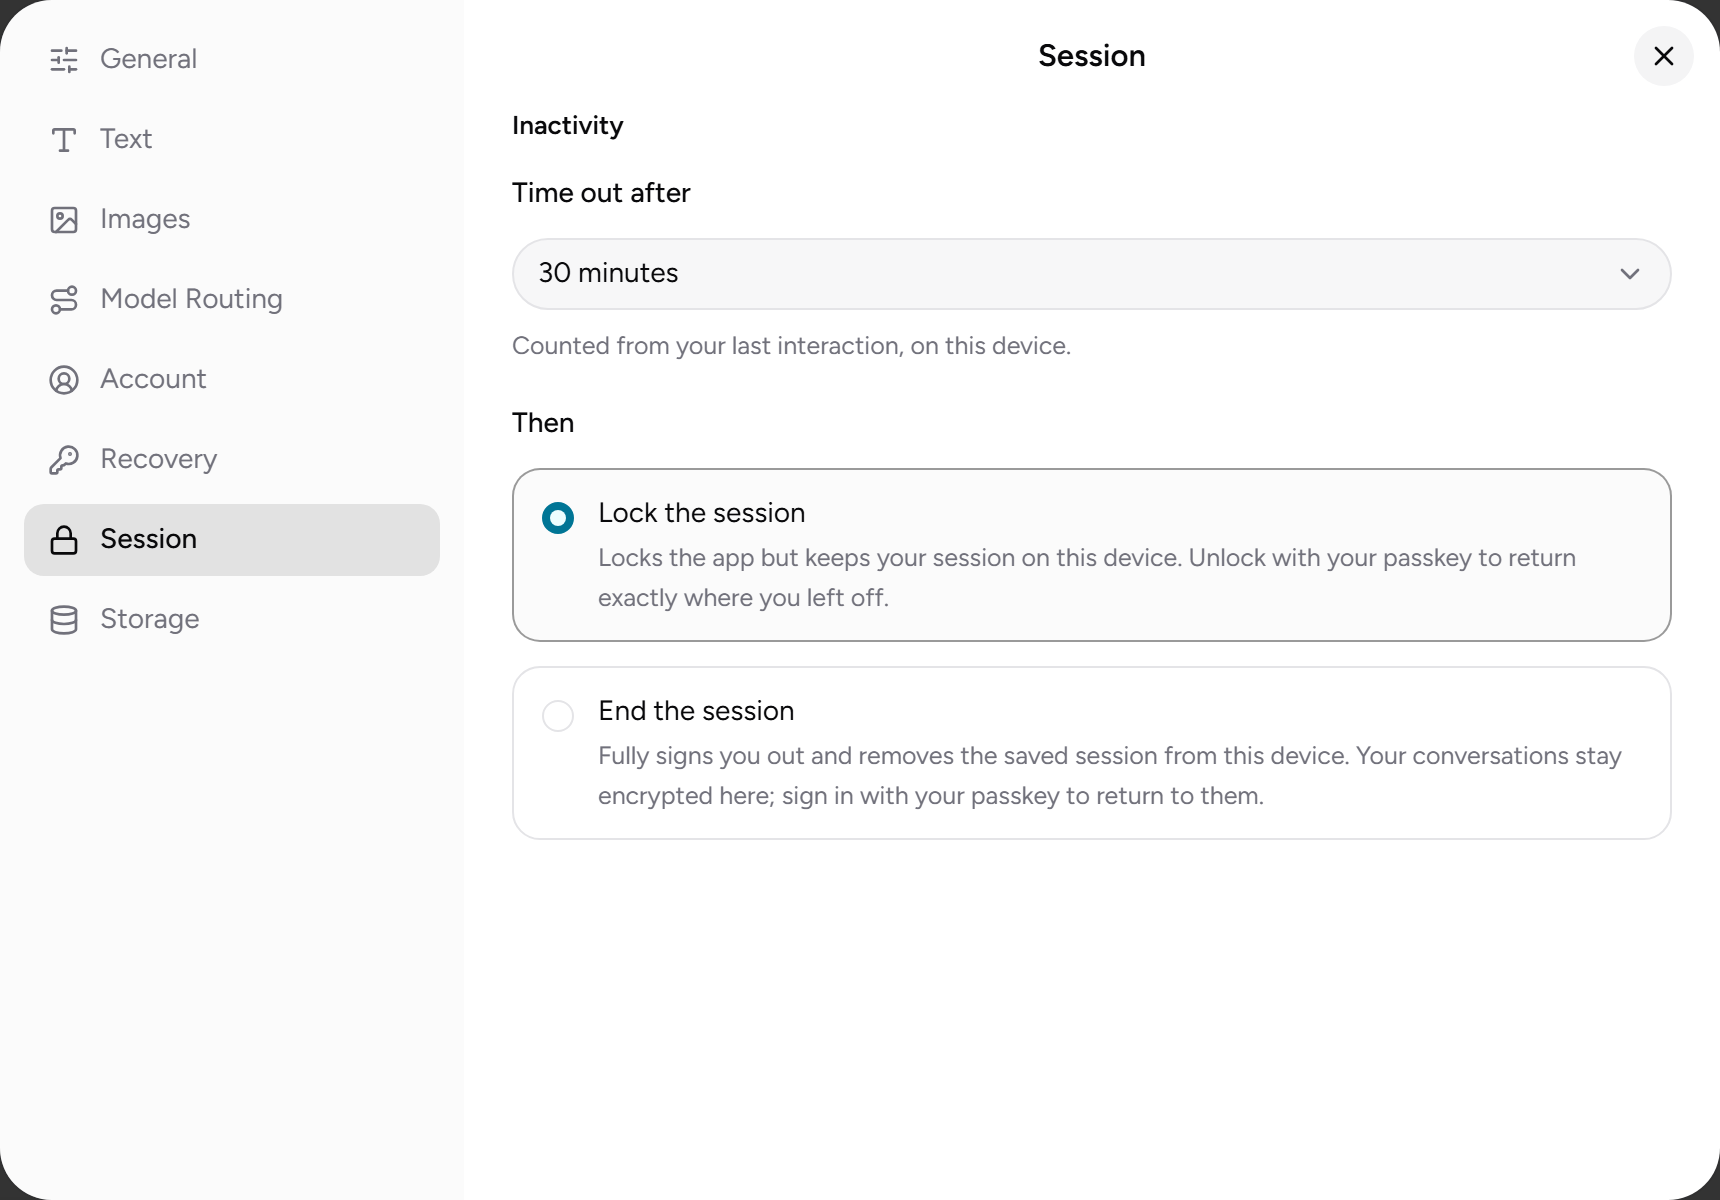Click the Recovery key icon
Image resolution: width=1720 pixels, height=1200 pixels.
point(64,460)
